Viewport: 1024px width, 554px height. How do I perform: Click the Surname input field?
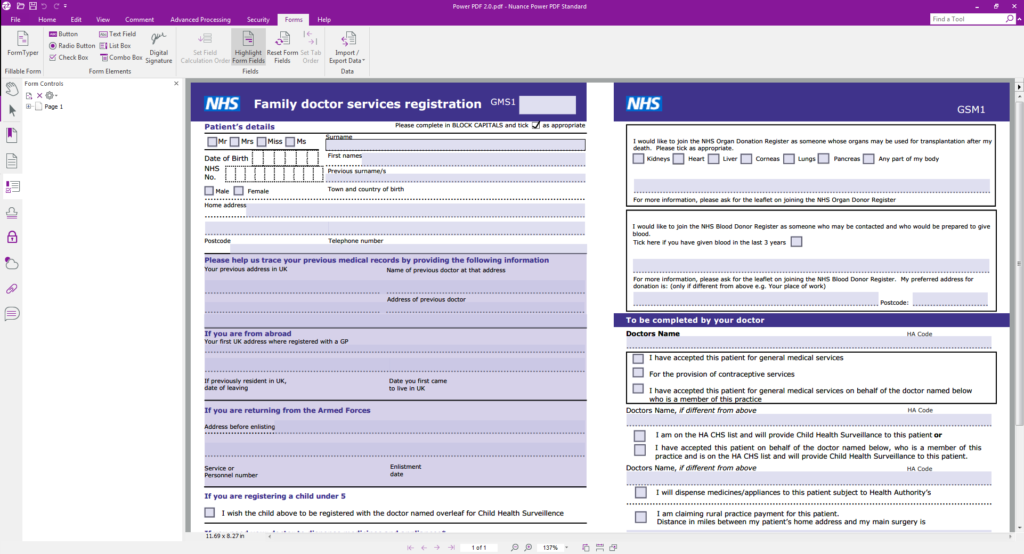pyautogui.click(x=455, y=145)
